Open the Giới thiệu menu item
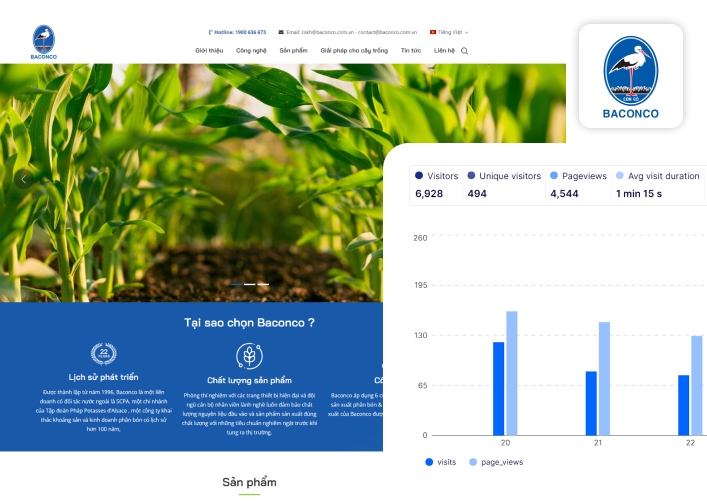This screenshot has height=504, width=707. [209, 50]
